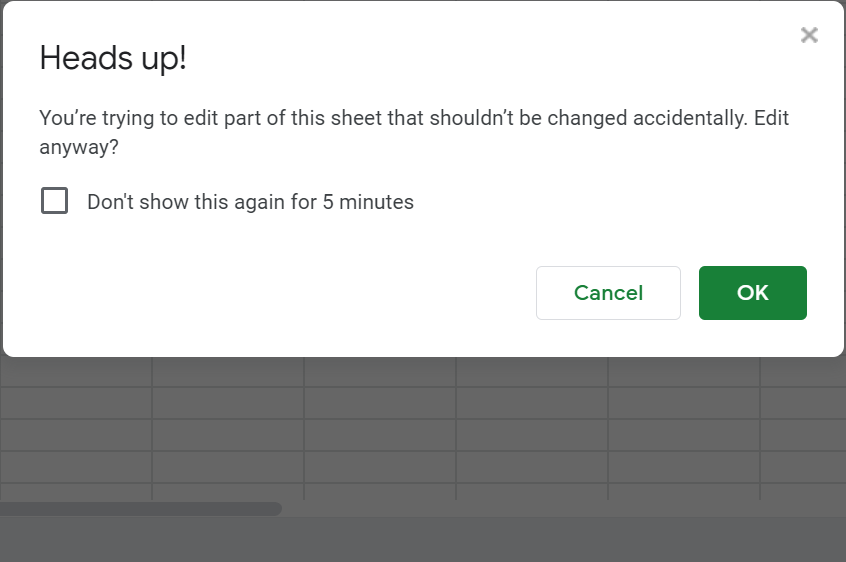The image size is (846, 562).
Task: Enable "Don't show this again" checkbox
Action: (54, 201)
